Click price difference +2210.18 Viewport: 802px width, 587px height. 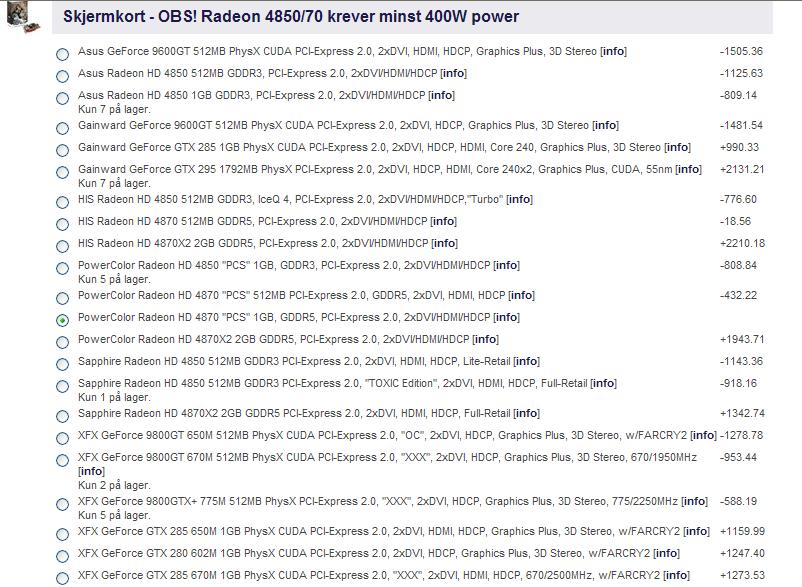742,243
